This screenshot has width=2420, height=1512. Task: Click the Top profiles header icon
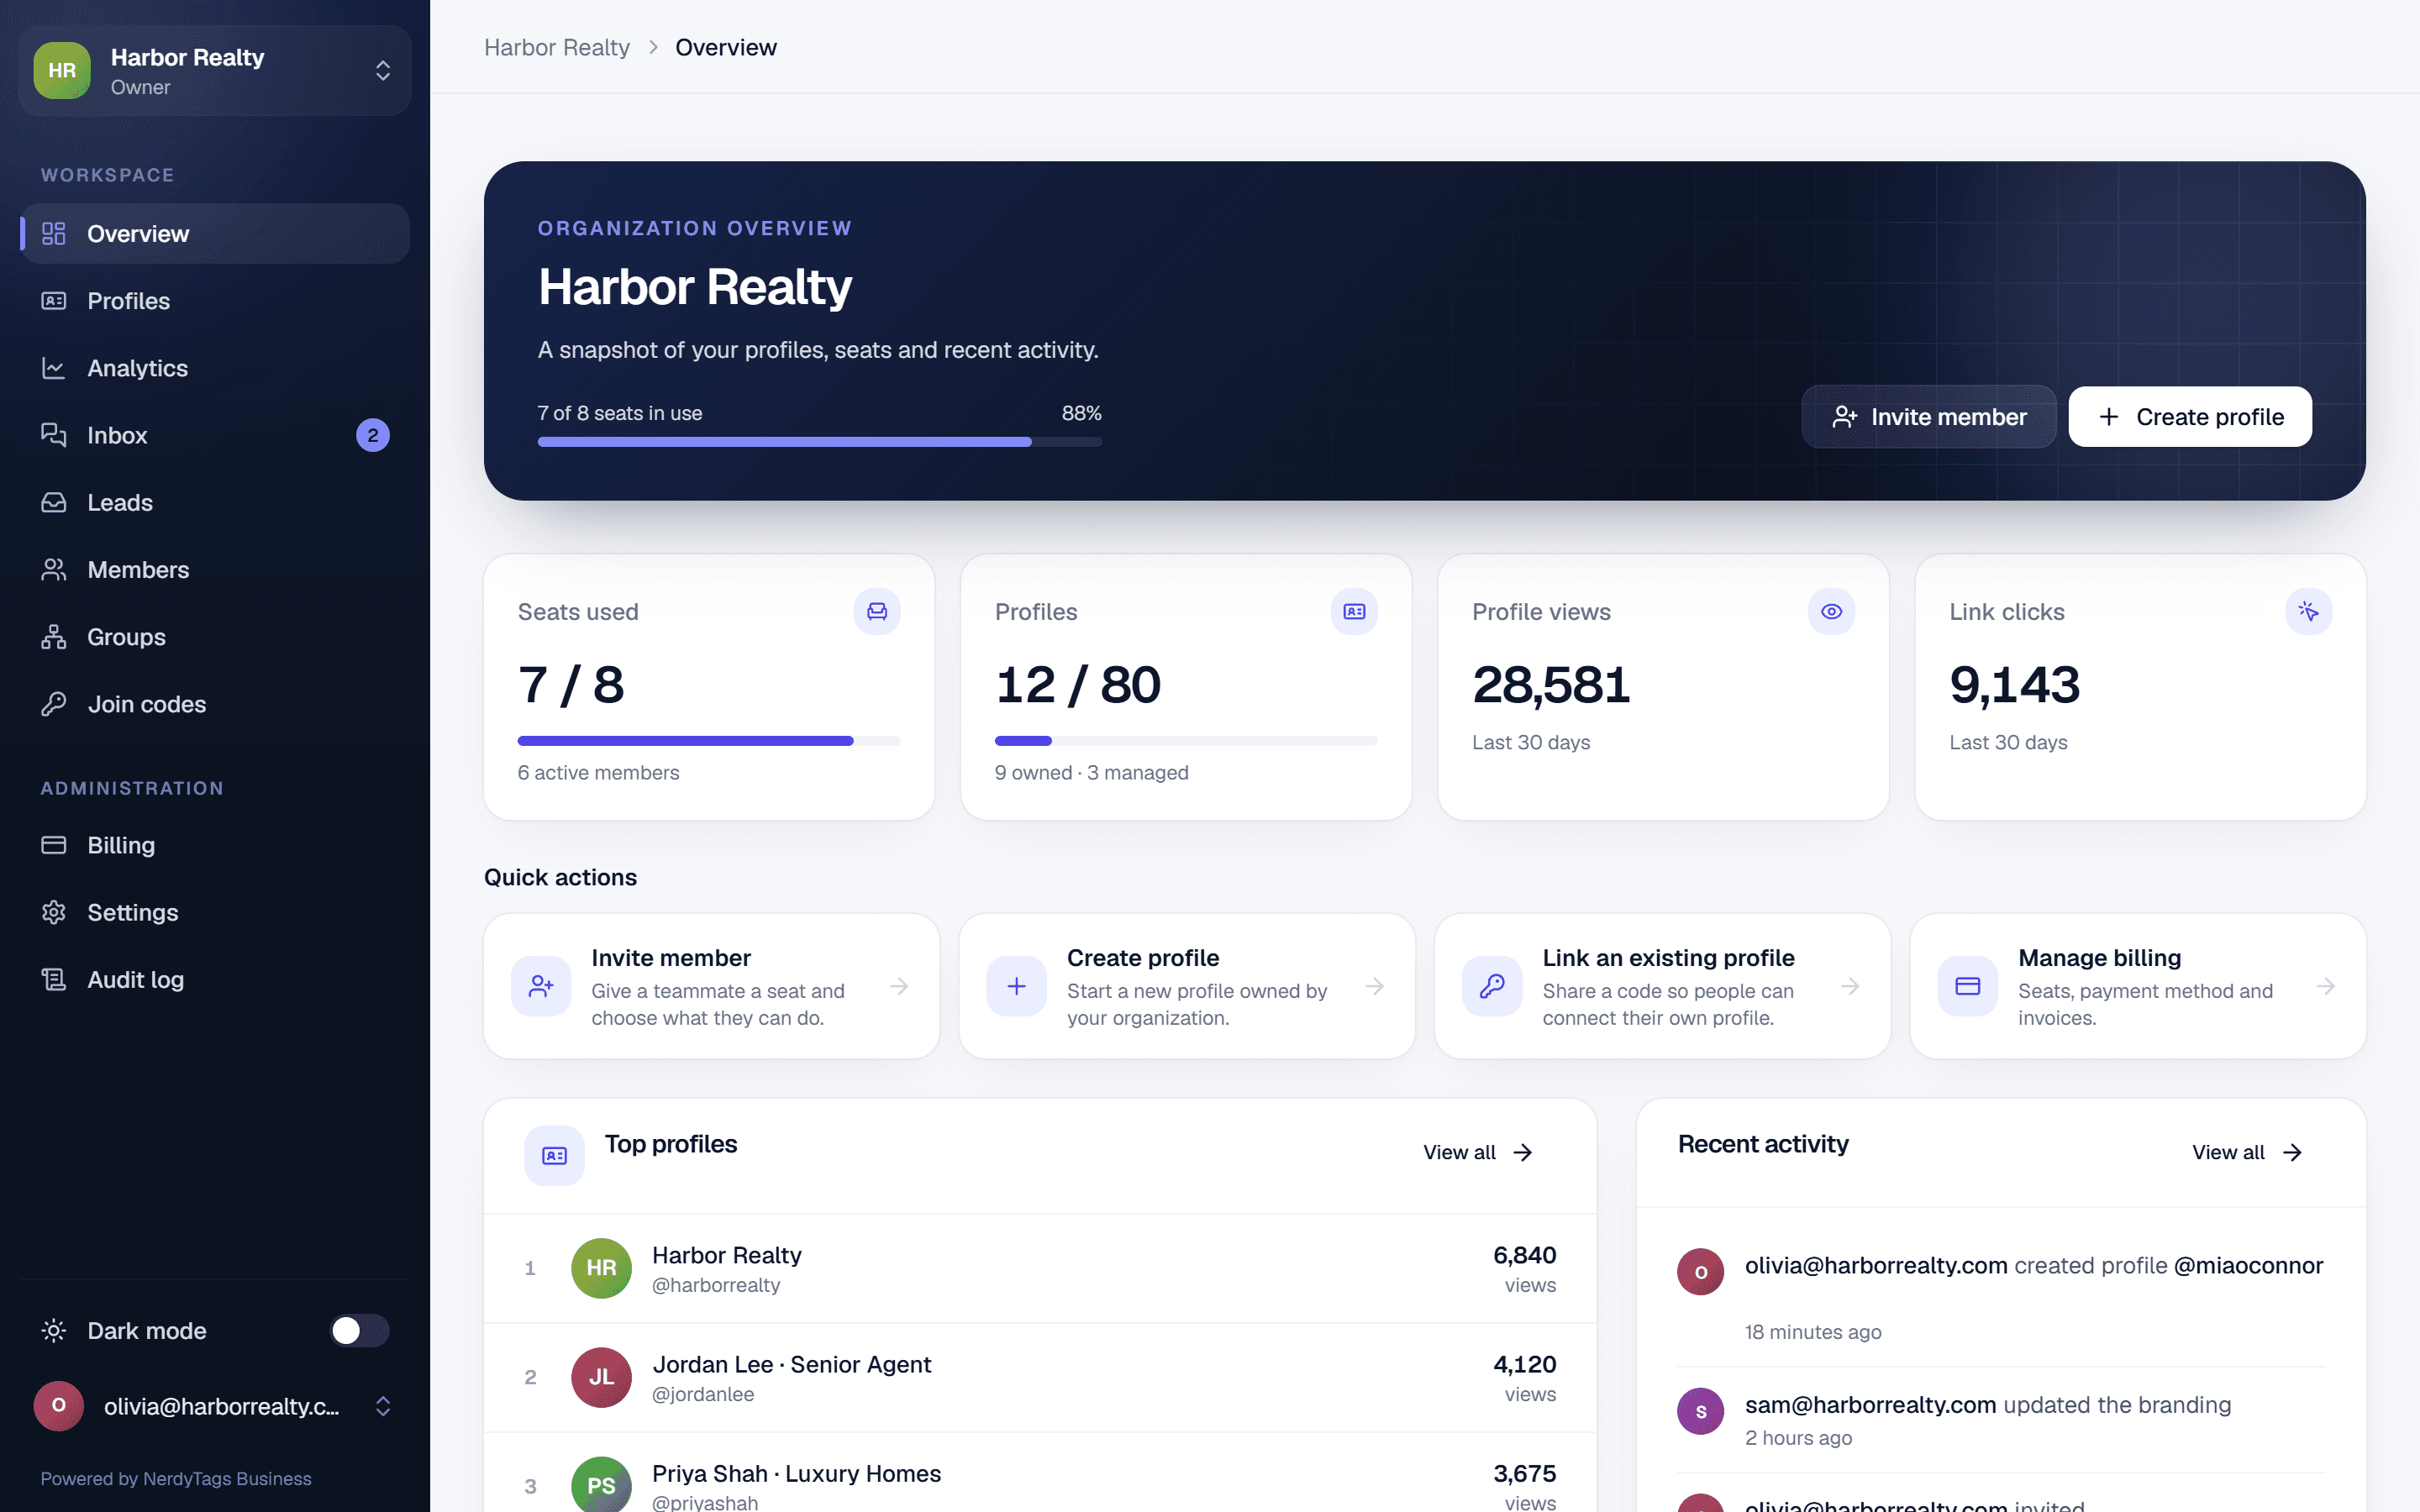pos(554,1155)
